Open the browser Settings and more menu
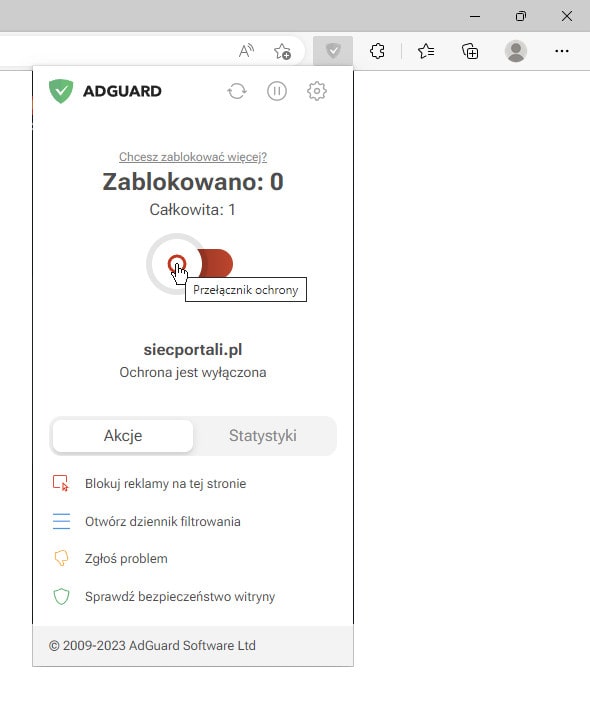This screenshot has width=590, height=706. click(x=562, y=51)
